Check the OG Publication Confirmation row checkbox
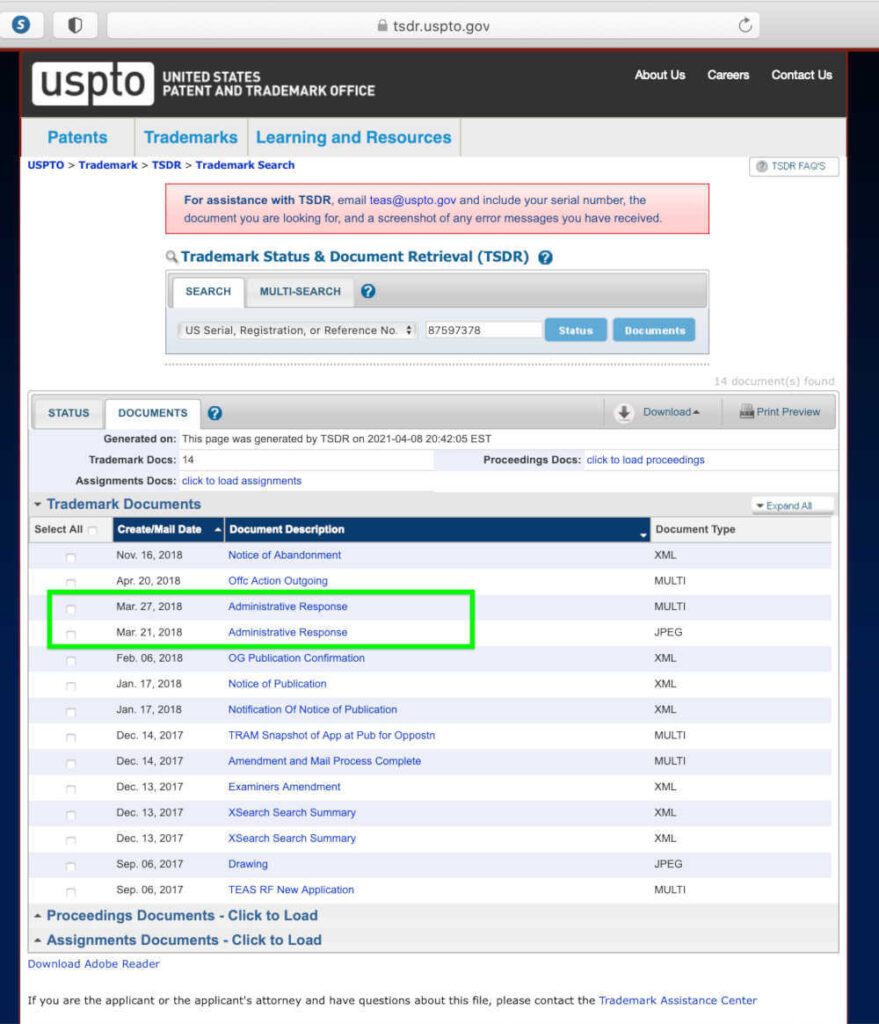Screen dimensions: 879x1024 click(x=71, y=661)
